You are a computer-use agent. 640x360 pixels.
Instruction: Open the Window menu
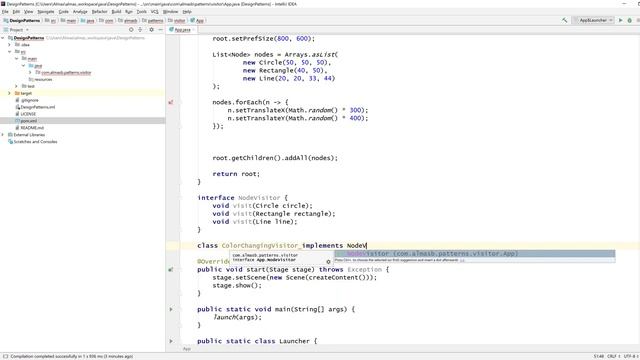170,12
